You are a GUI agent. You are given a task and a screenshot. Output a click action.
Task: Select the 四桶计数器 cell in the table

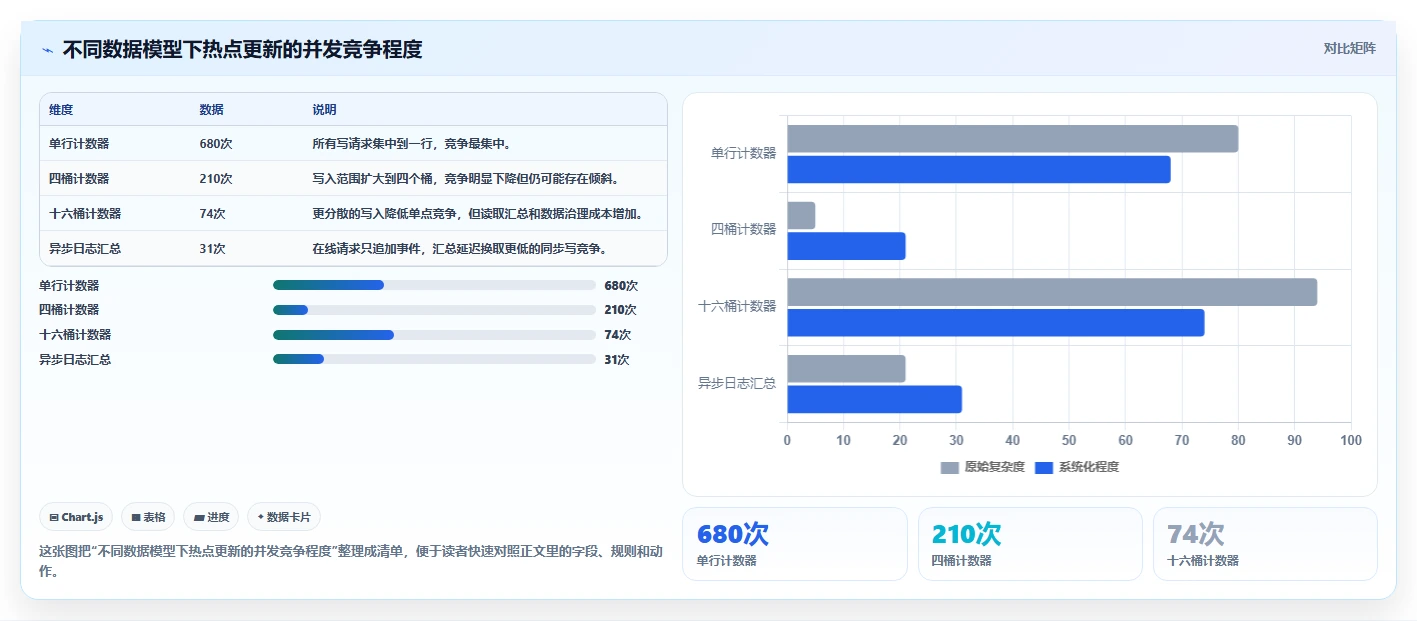[79, 179]
